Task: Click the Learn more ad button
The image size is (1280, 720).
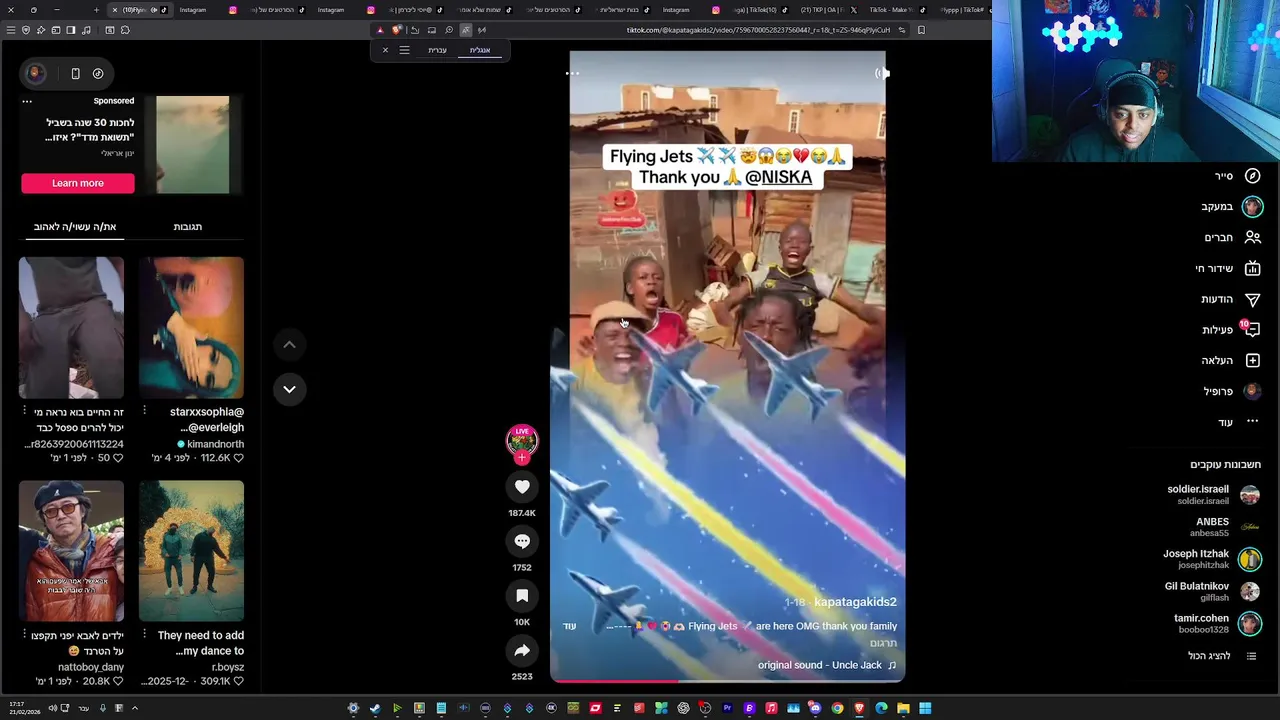Action: point(78,183)
